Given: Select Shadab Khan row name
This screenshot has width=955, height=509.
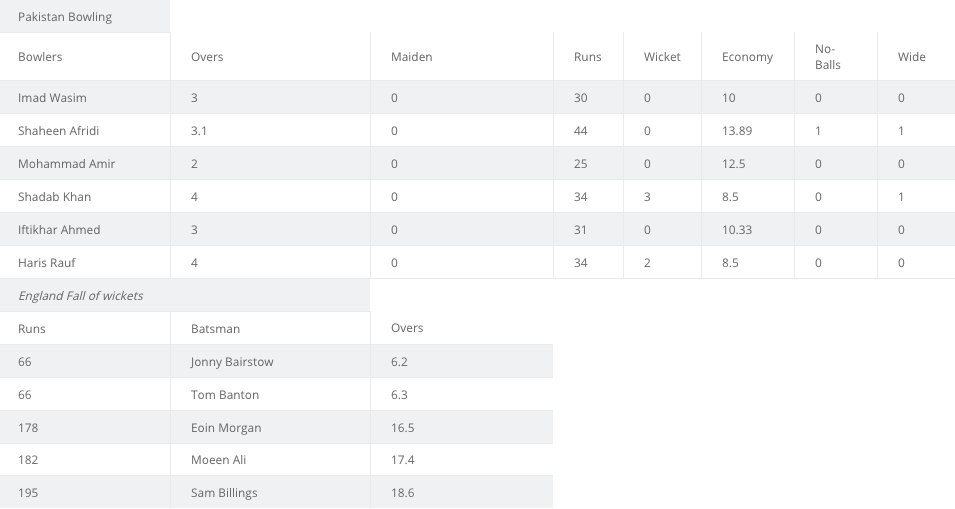Looking at the screenshot, I should tap(54, 197).
